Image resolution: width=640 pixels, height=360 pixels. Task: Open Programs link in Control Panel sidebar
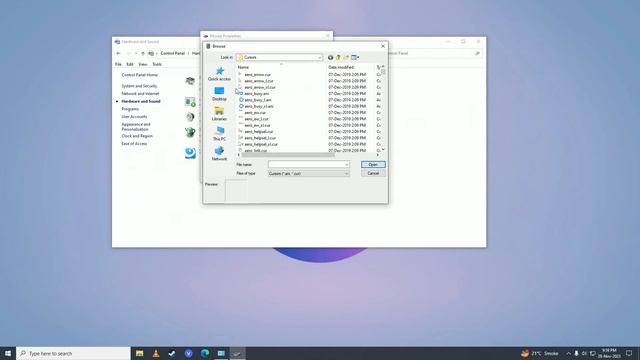coord(130,109)
